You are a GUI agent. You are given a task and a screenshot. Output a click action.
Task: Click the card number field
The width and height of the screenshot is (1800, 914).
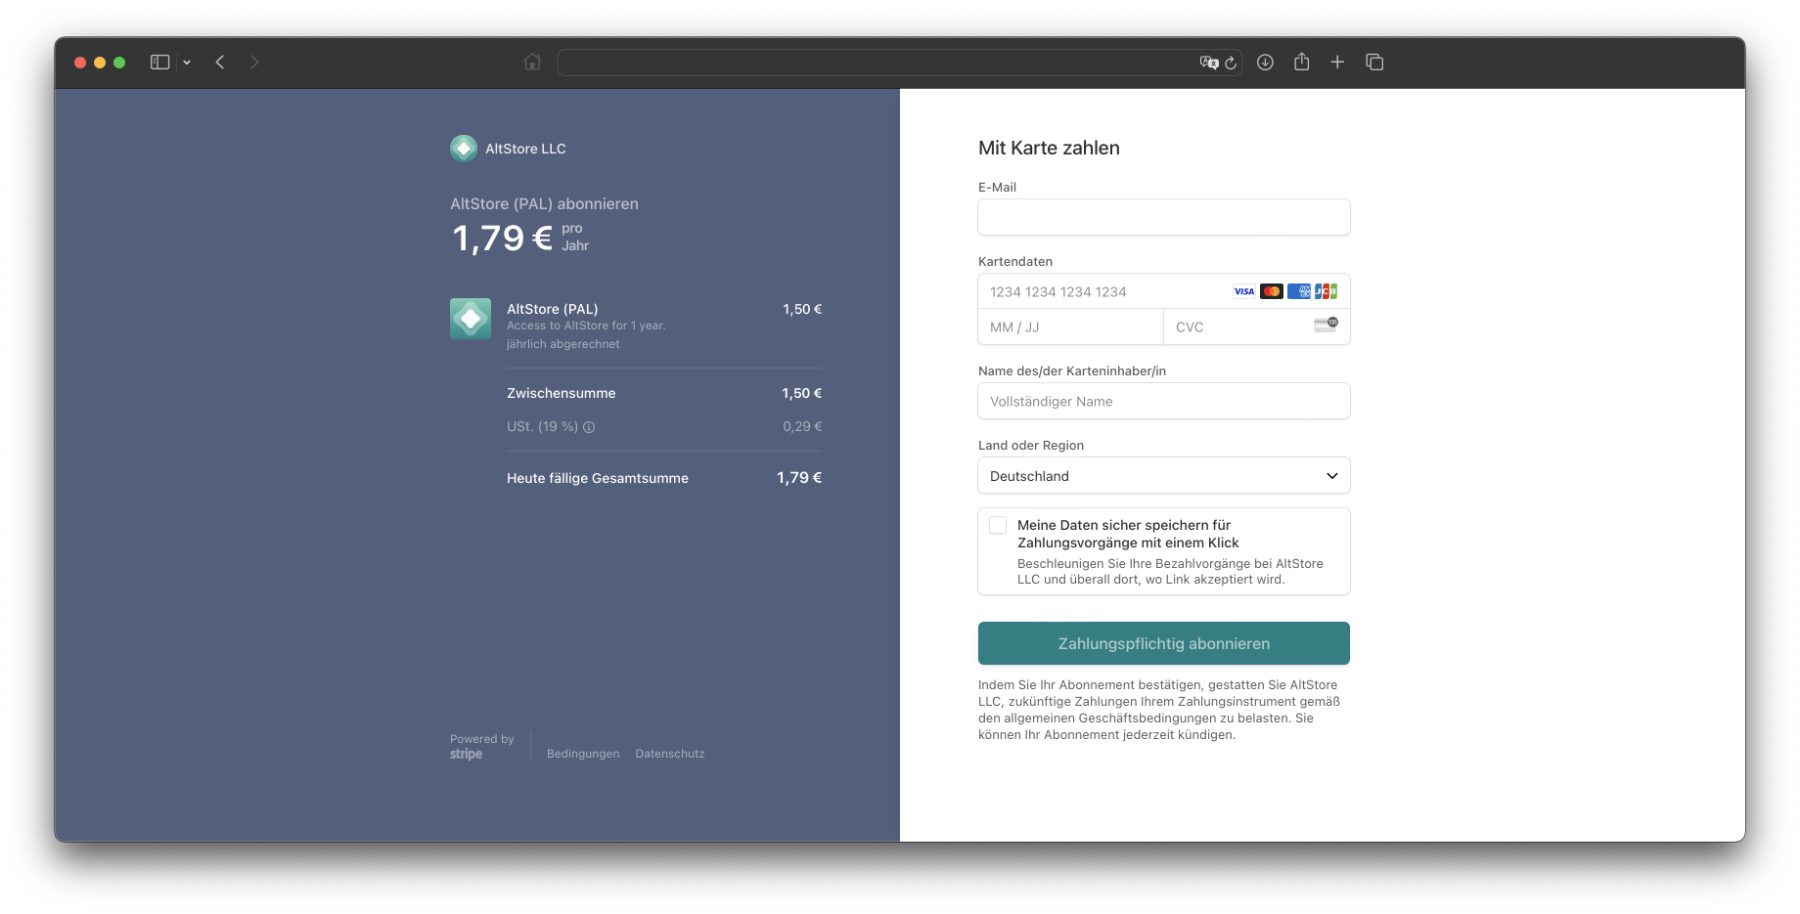click(1100, 292)
